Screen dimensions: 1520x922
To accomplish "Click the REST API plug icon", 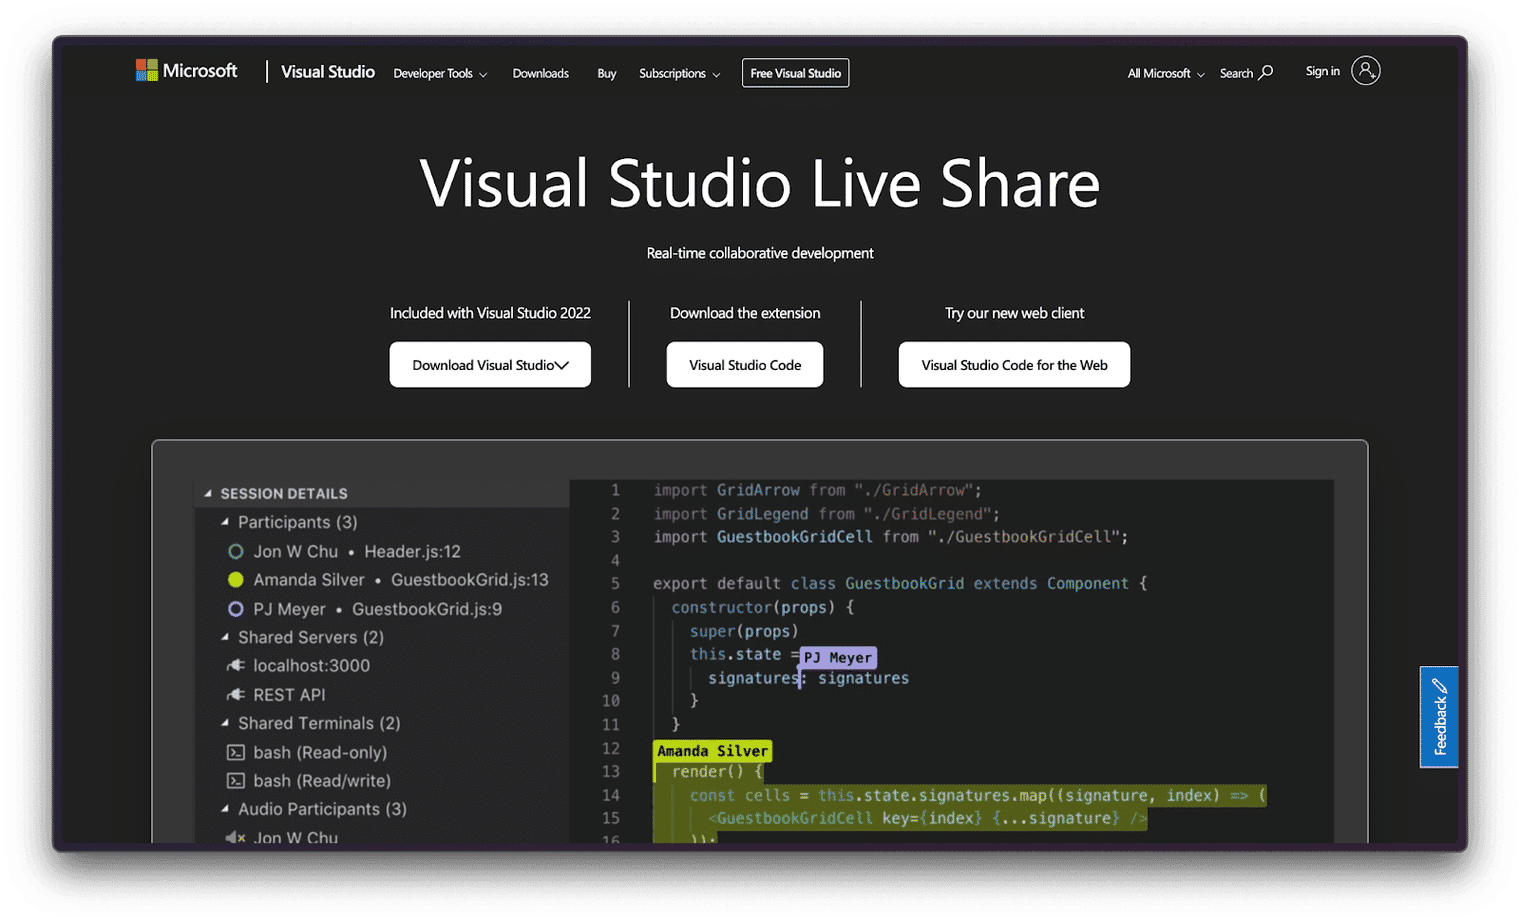I will point(236,694).
